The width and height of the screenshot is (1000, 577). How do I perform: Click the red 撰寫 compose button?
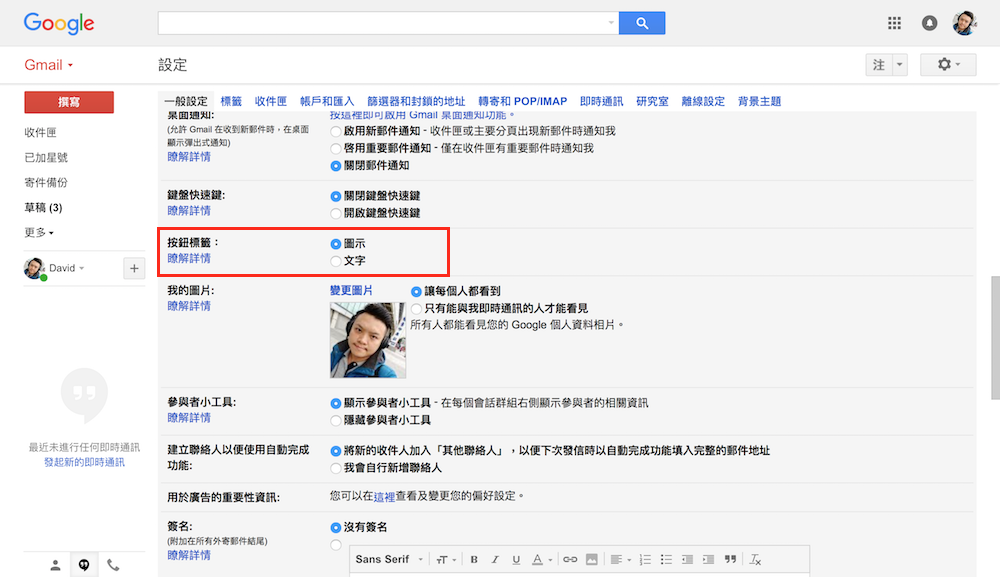pyautogui.click(x=69, y=102)
